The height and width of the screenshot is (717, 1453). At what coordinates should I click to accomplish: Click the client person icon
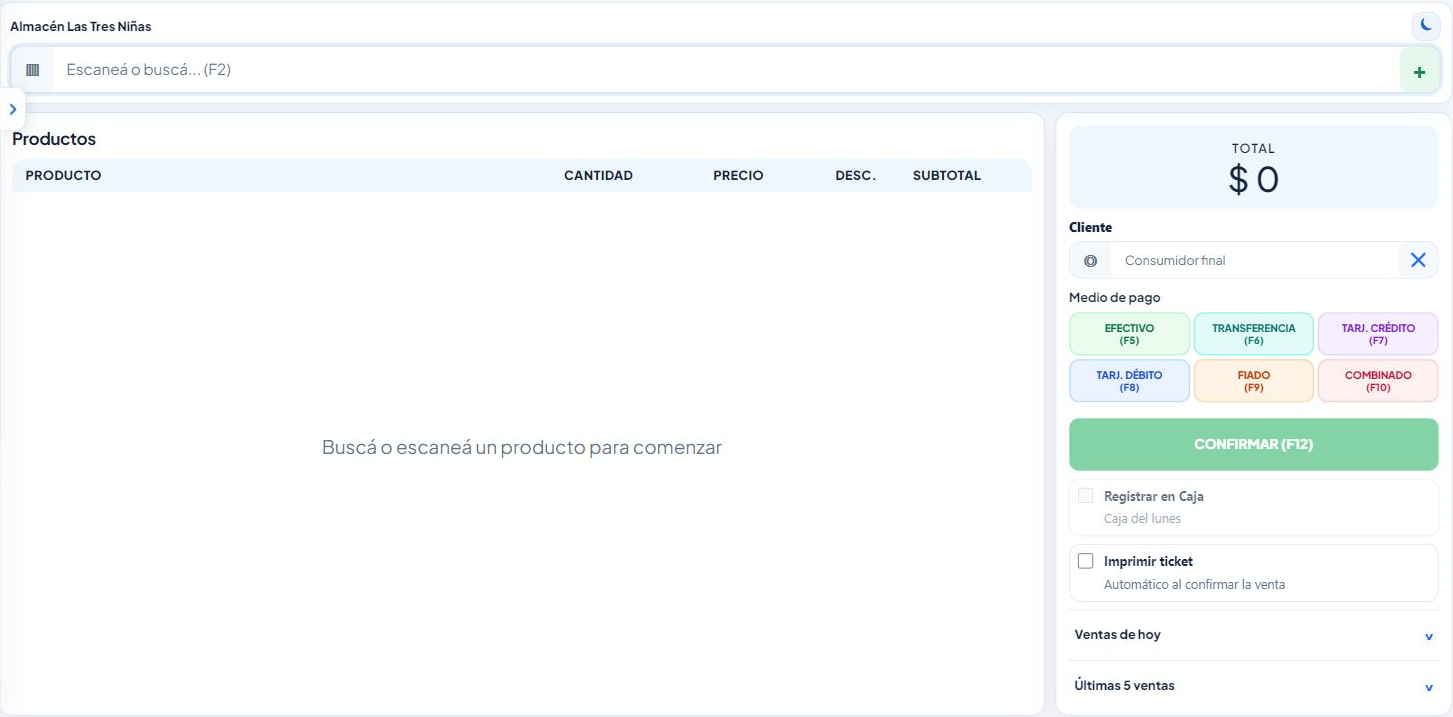click(1090, 260)
